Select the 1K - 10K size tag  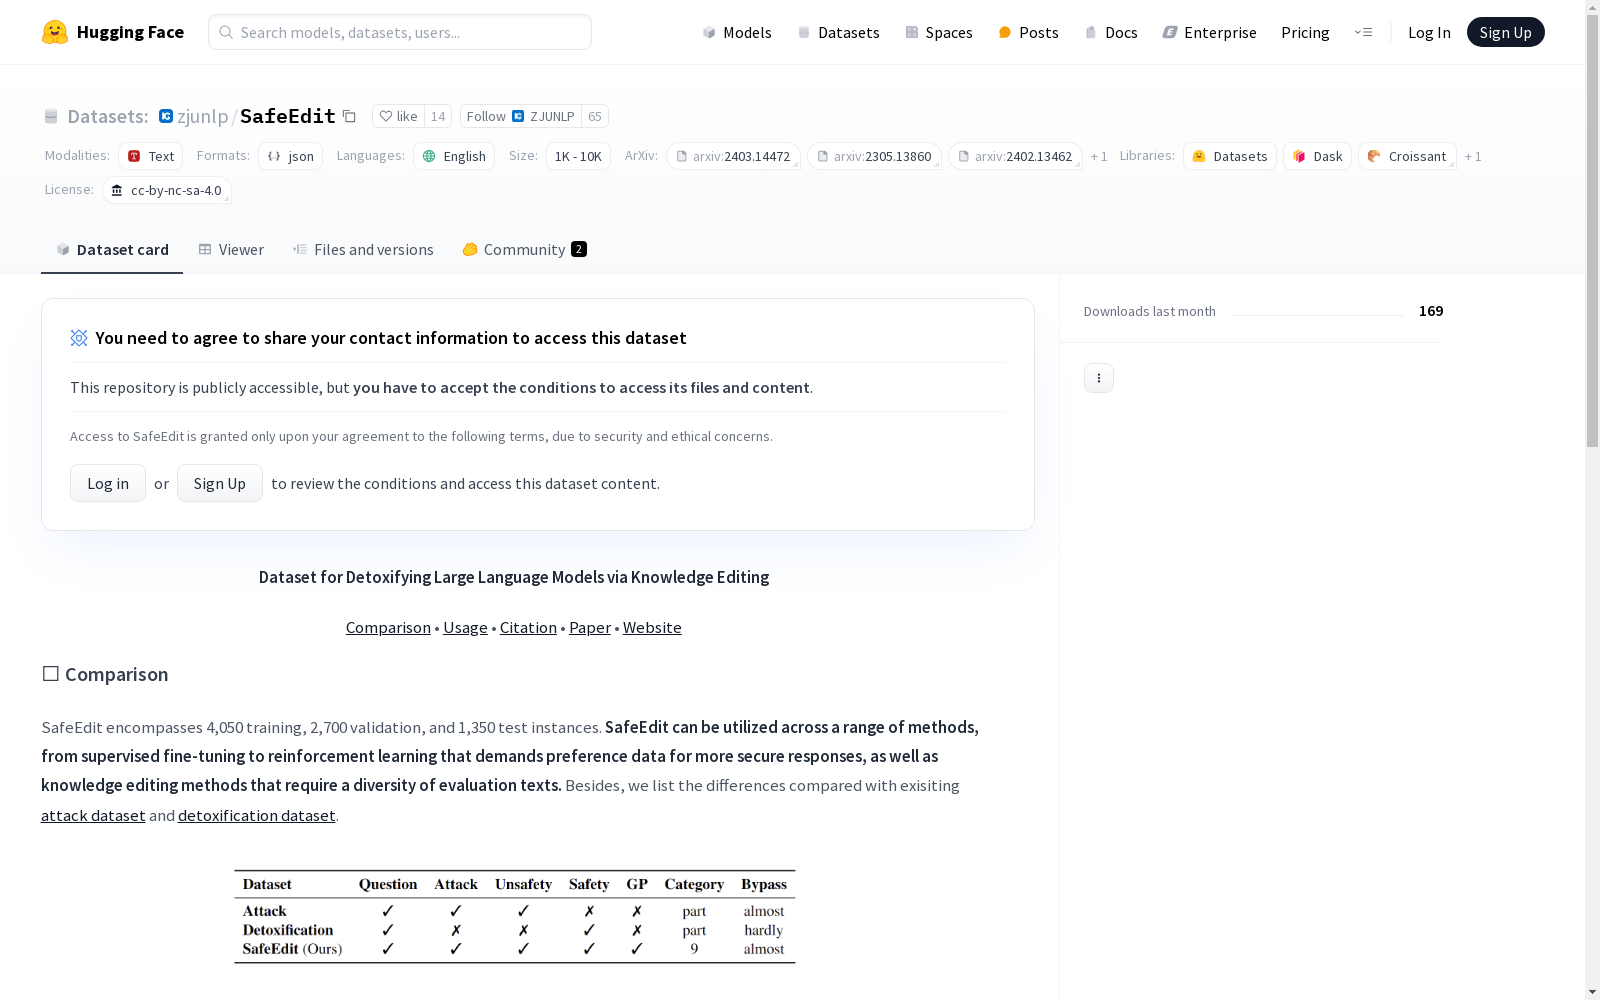[x=578, y=156]
